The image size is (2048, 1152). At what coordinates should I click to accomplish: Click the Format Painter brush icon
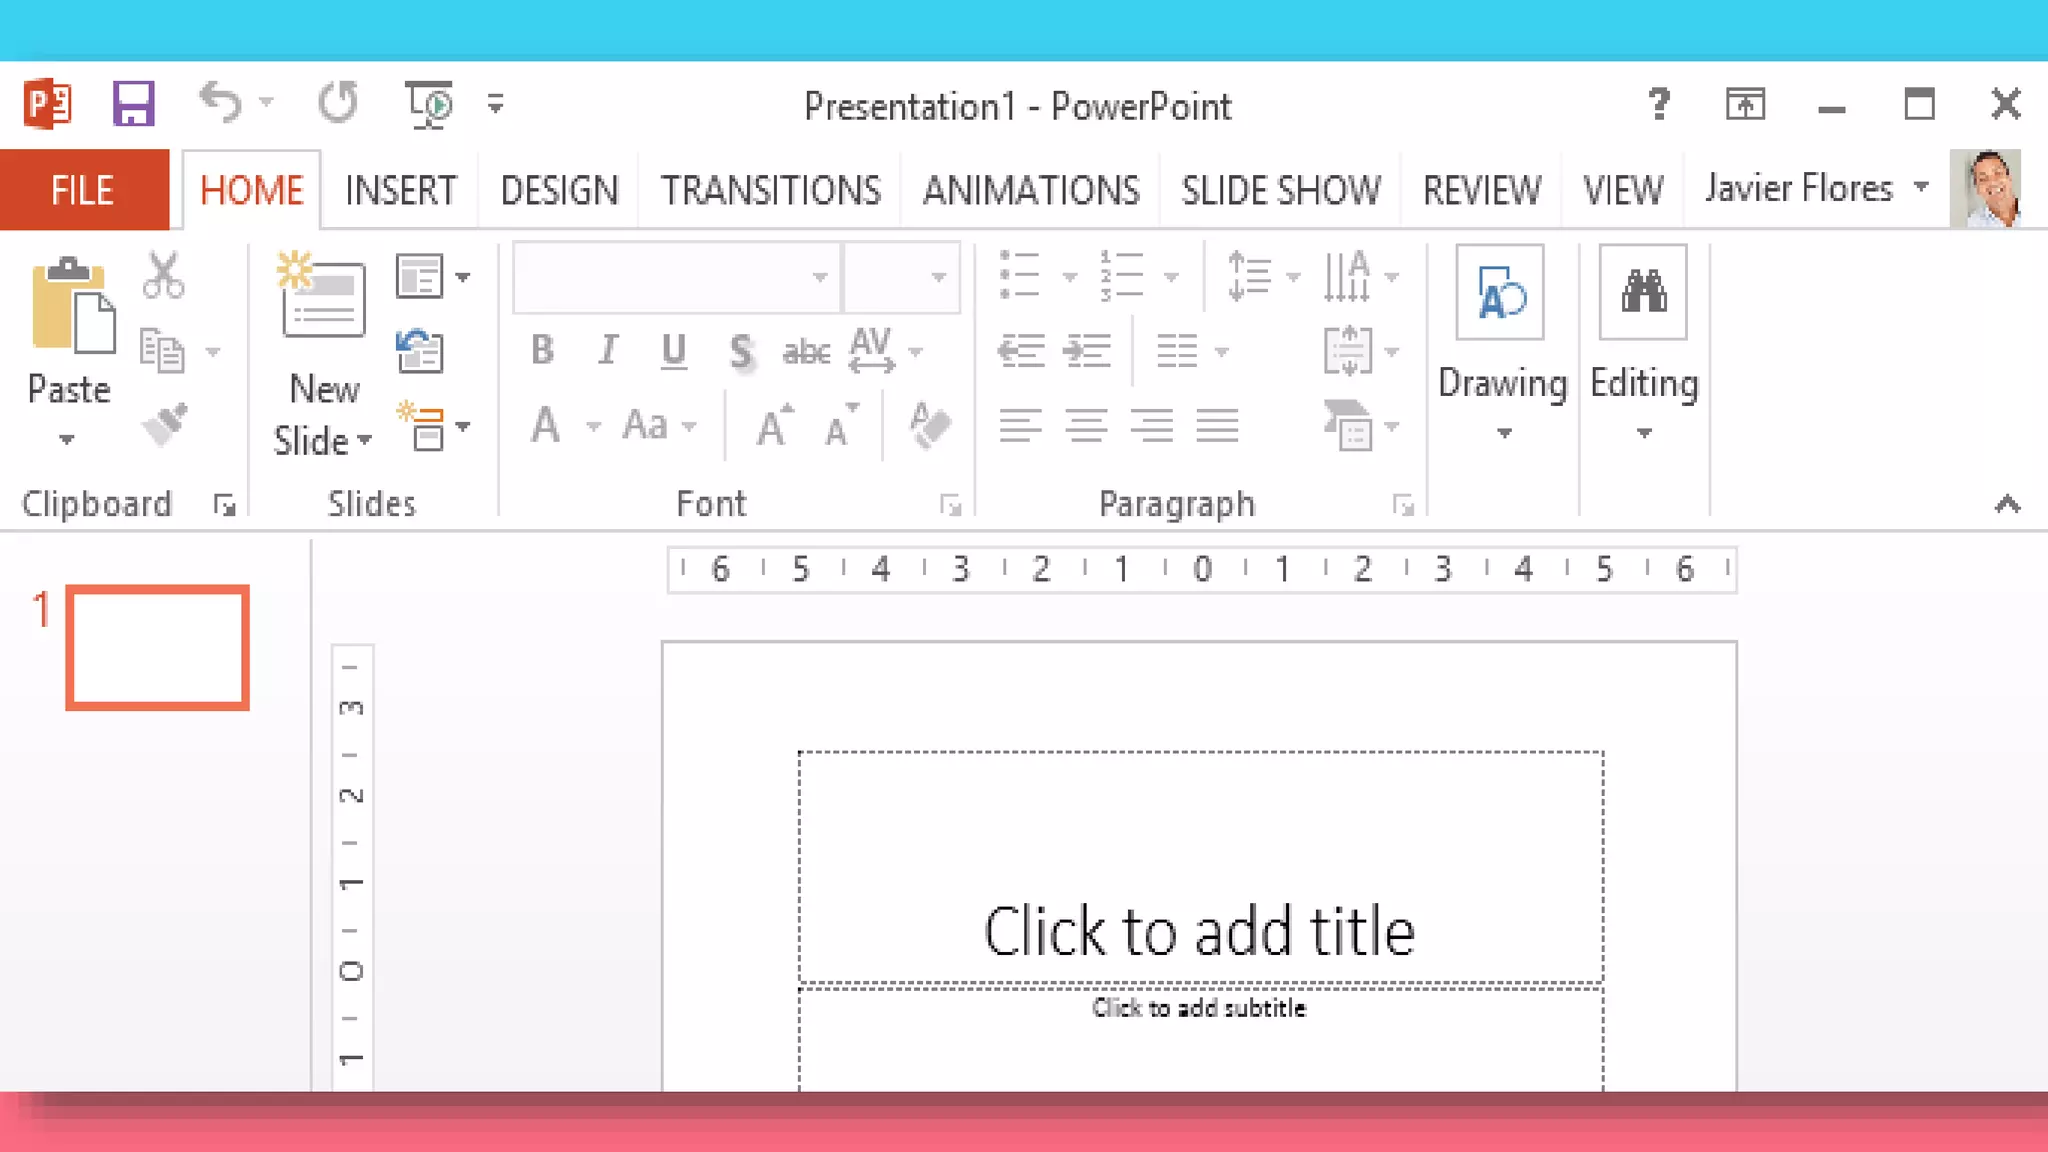[165, 425]
